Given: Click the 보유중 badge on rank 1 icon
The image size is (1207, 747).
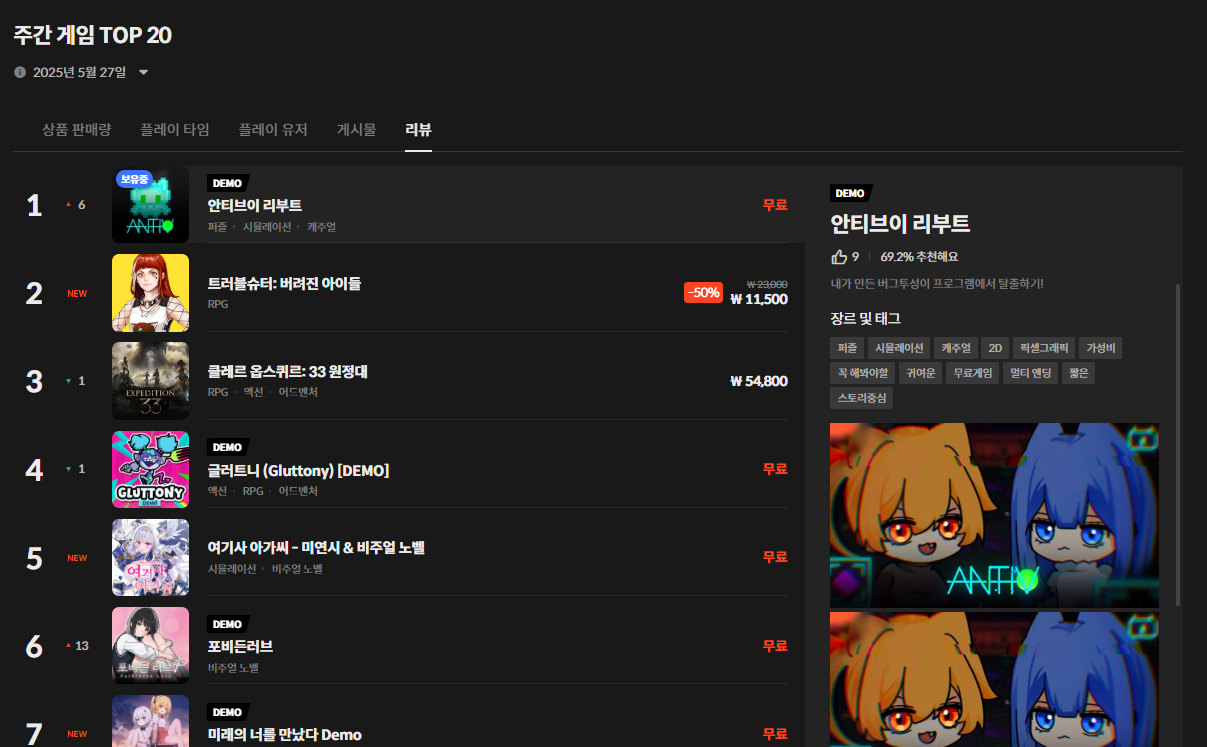Looking at the screenshot, I should tap(134, 179).
